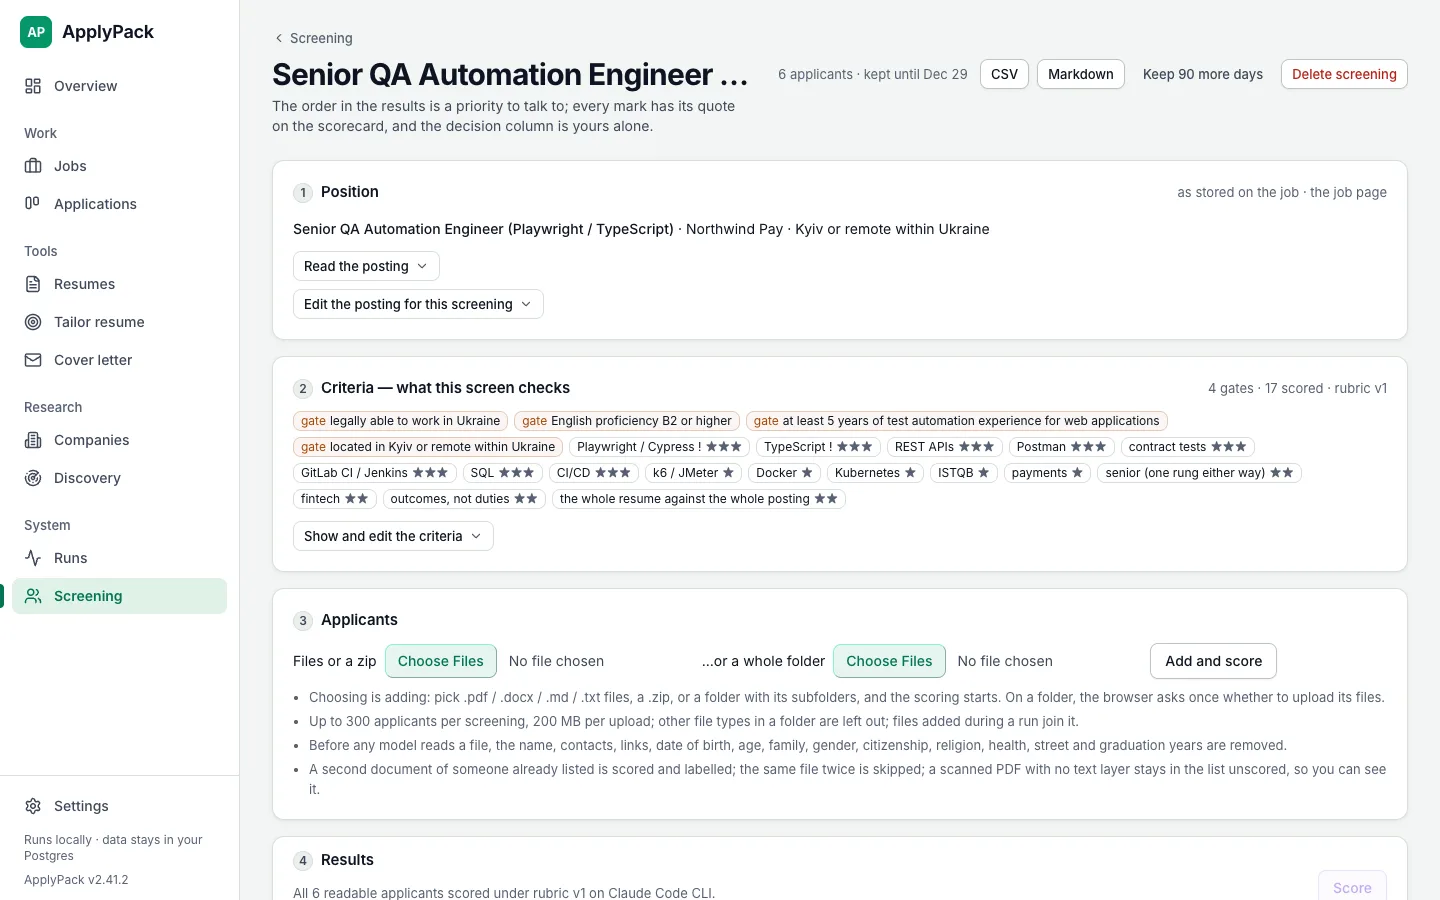Open the Overview page in sidebar
Image resolution: width=1440 pixels, height=900 pixels.
(120, 86)
